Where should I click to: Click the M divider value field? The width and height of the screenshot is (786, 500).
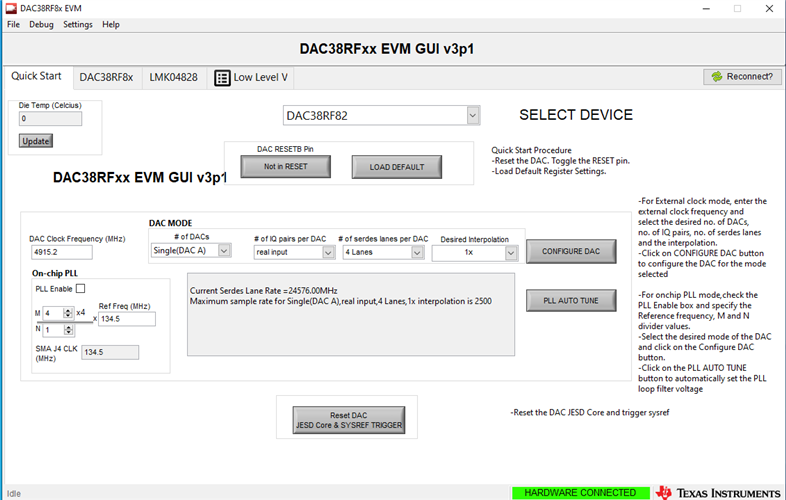[x=53, y=313]
